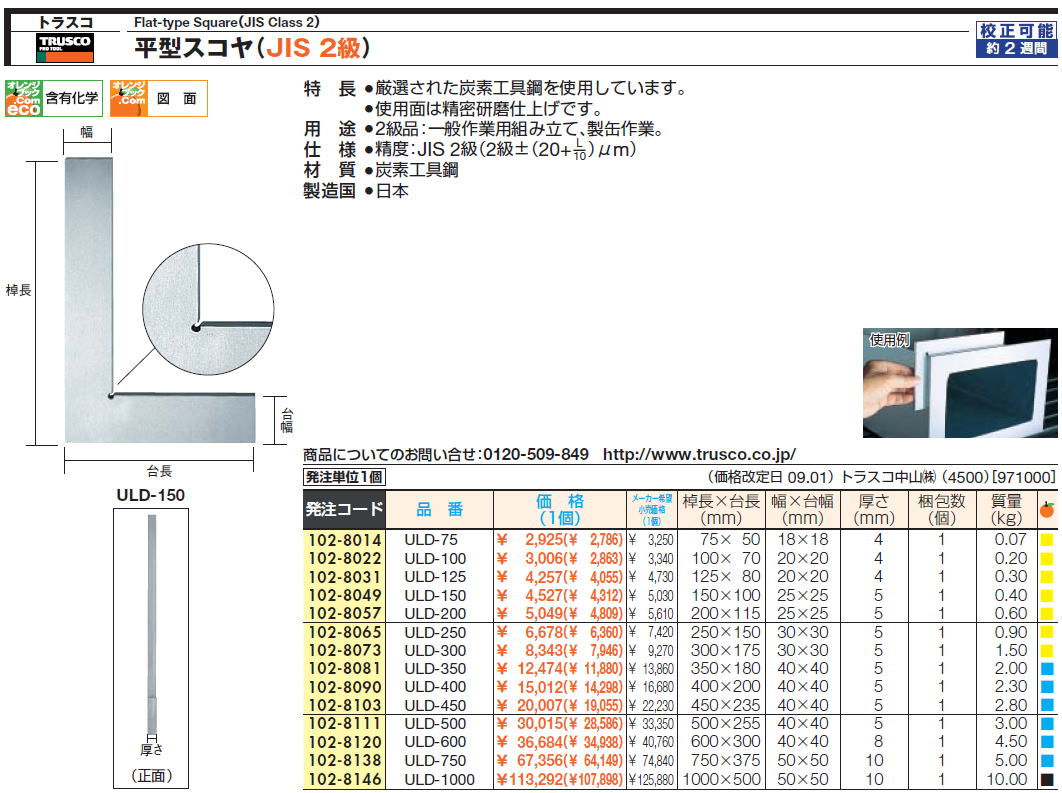
Task: Click the 品番 column header
Action: [440, 509]
